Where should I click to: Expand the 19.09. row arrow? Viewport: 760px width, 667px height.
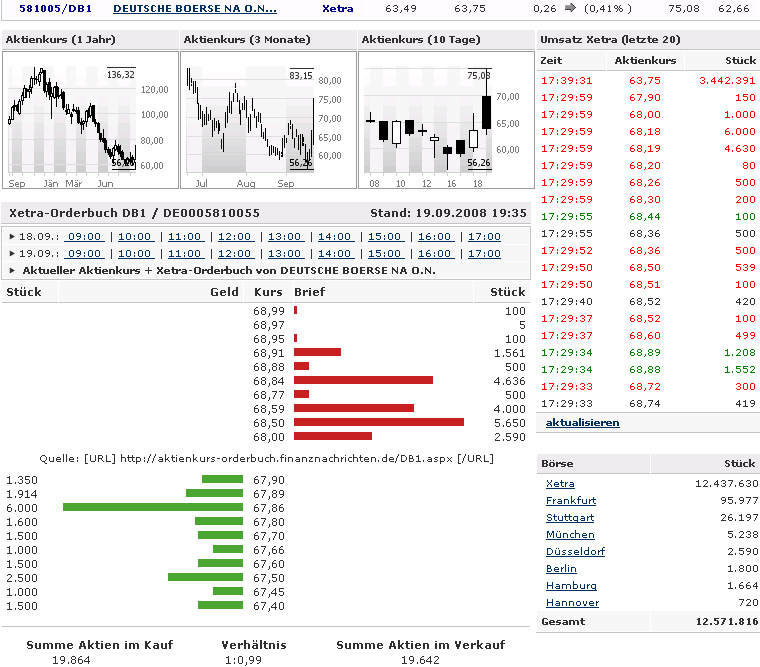pyautogui.click(x=12, y=254)
